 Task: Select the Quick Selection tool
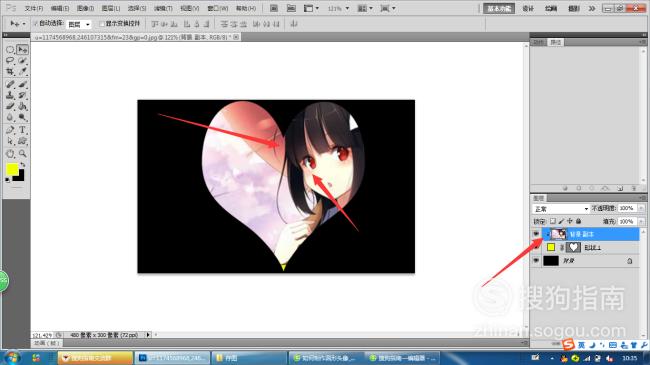point(22,61)
